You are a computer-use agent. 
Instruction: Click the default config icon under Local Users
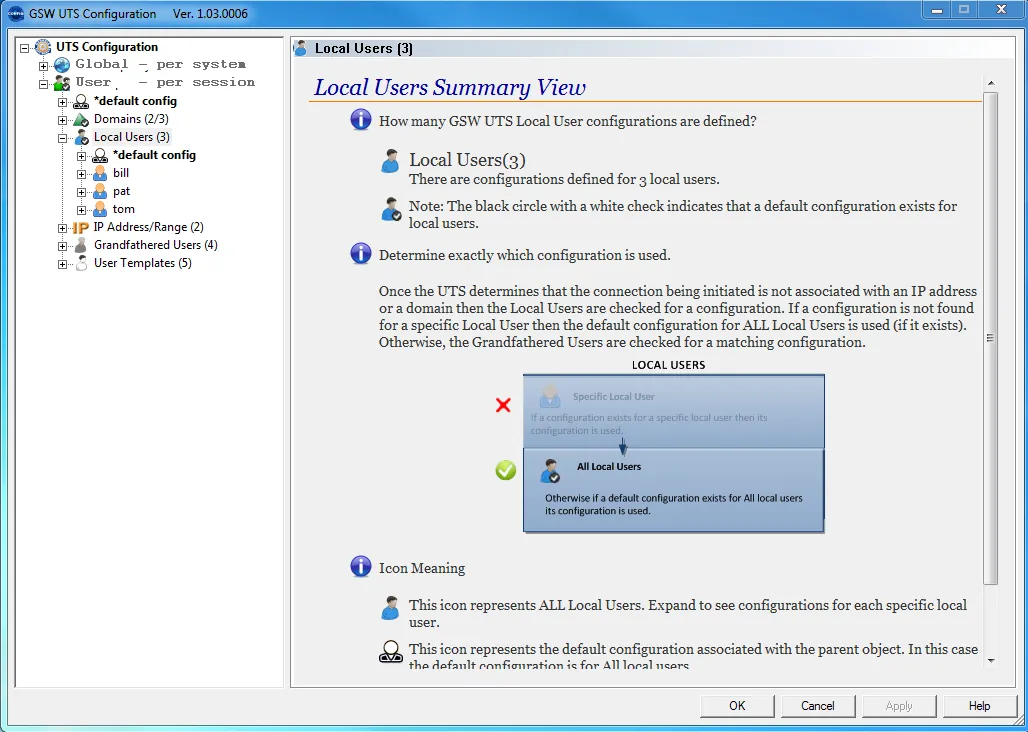(x=100, y=156)
